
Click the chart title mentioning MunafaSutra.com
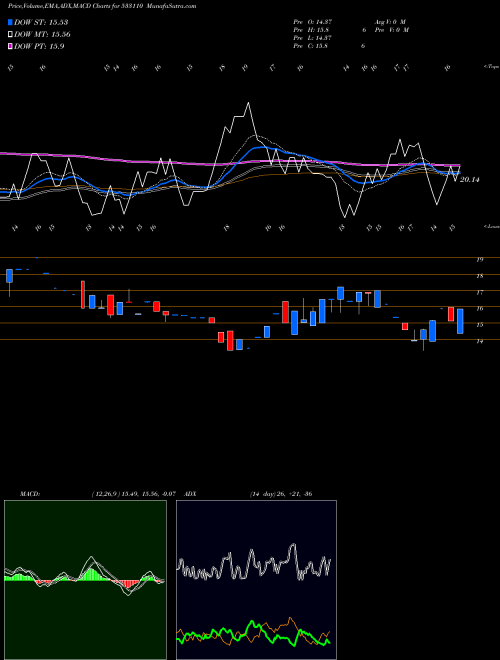(102, 6)
